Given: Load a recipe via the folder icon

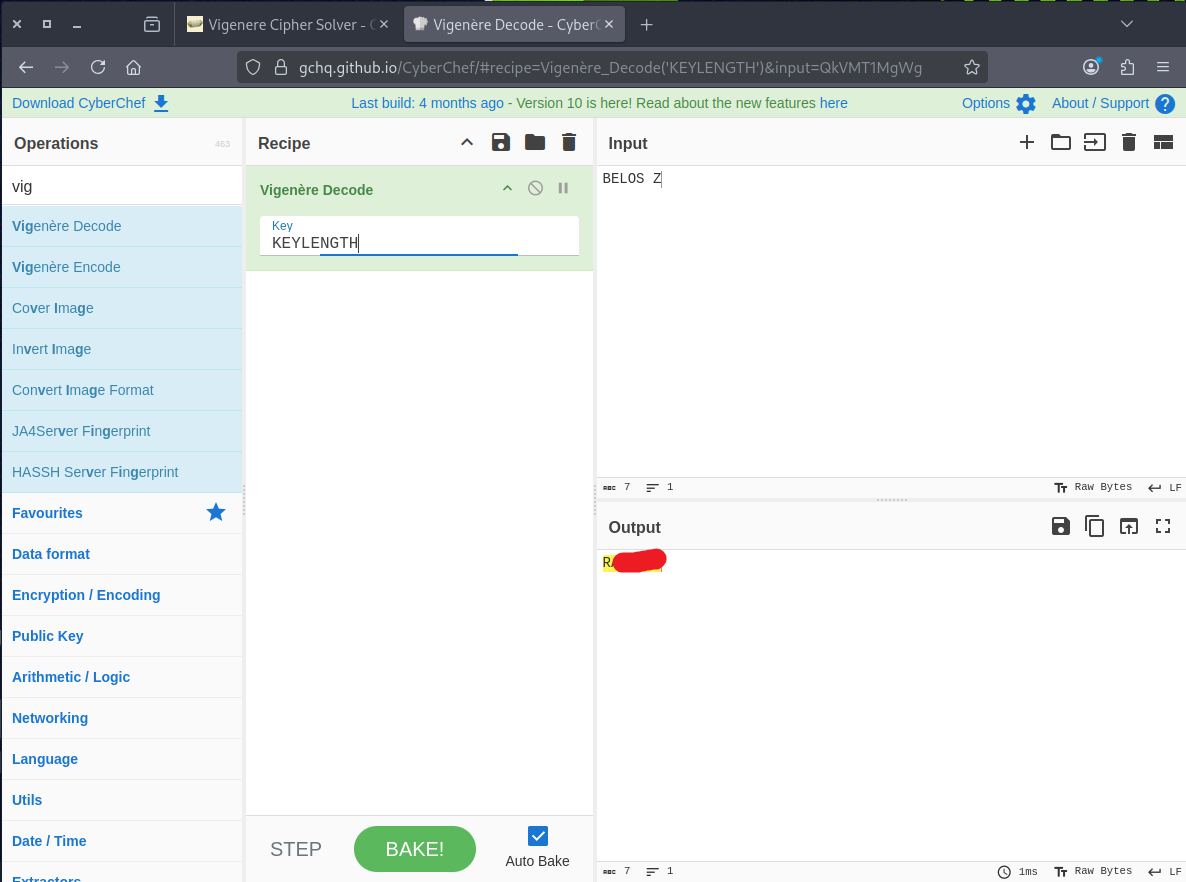Looking at the screenshot, I should point(535,143).
